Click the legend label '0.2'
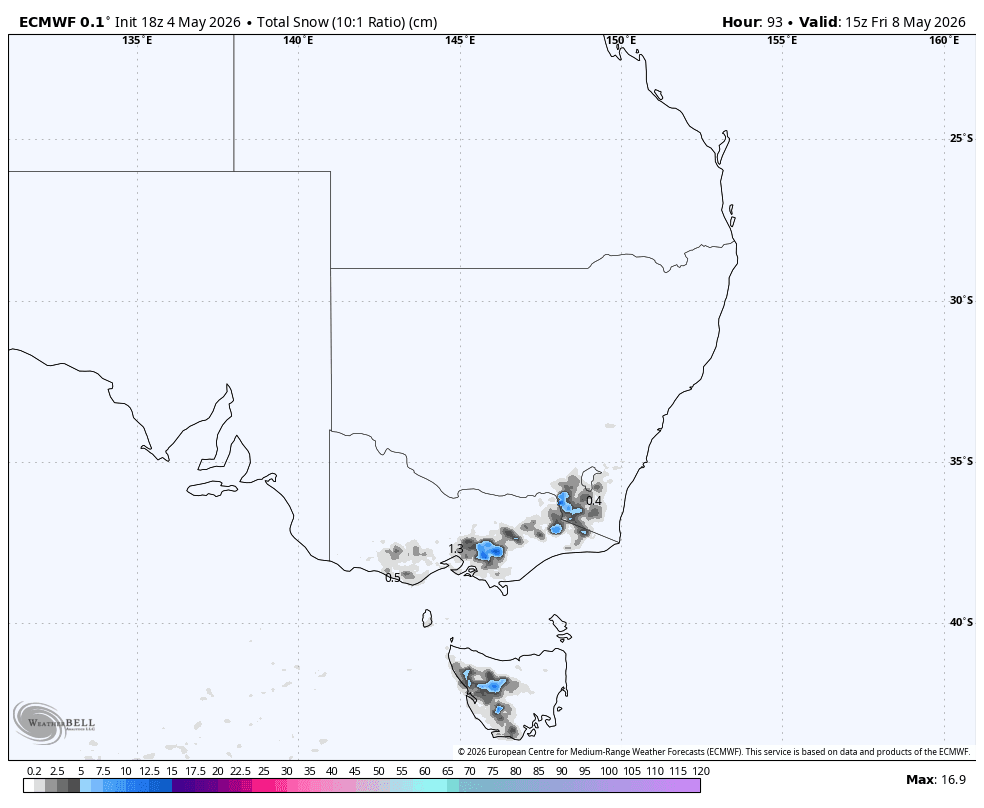 pyautogui.click(x=34, y=771)
